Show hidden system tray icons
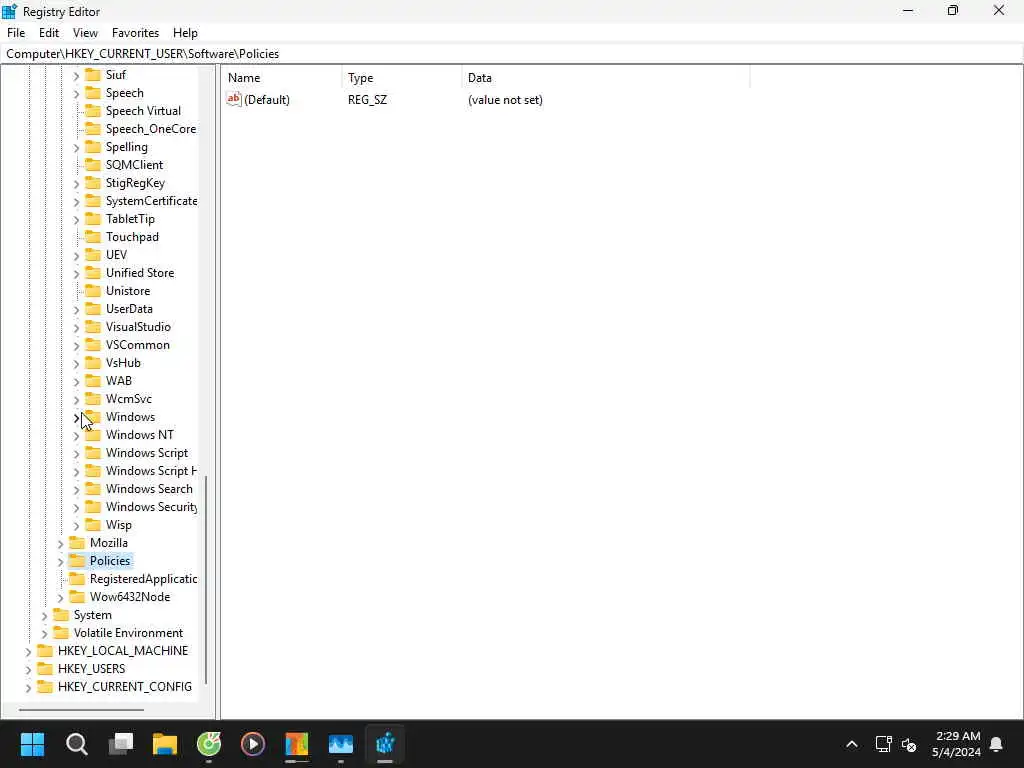This screenshot has width=1024, height=768. tap(852, 744)
